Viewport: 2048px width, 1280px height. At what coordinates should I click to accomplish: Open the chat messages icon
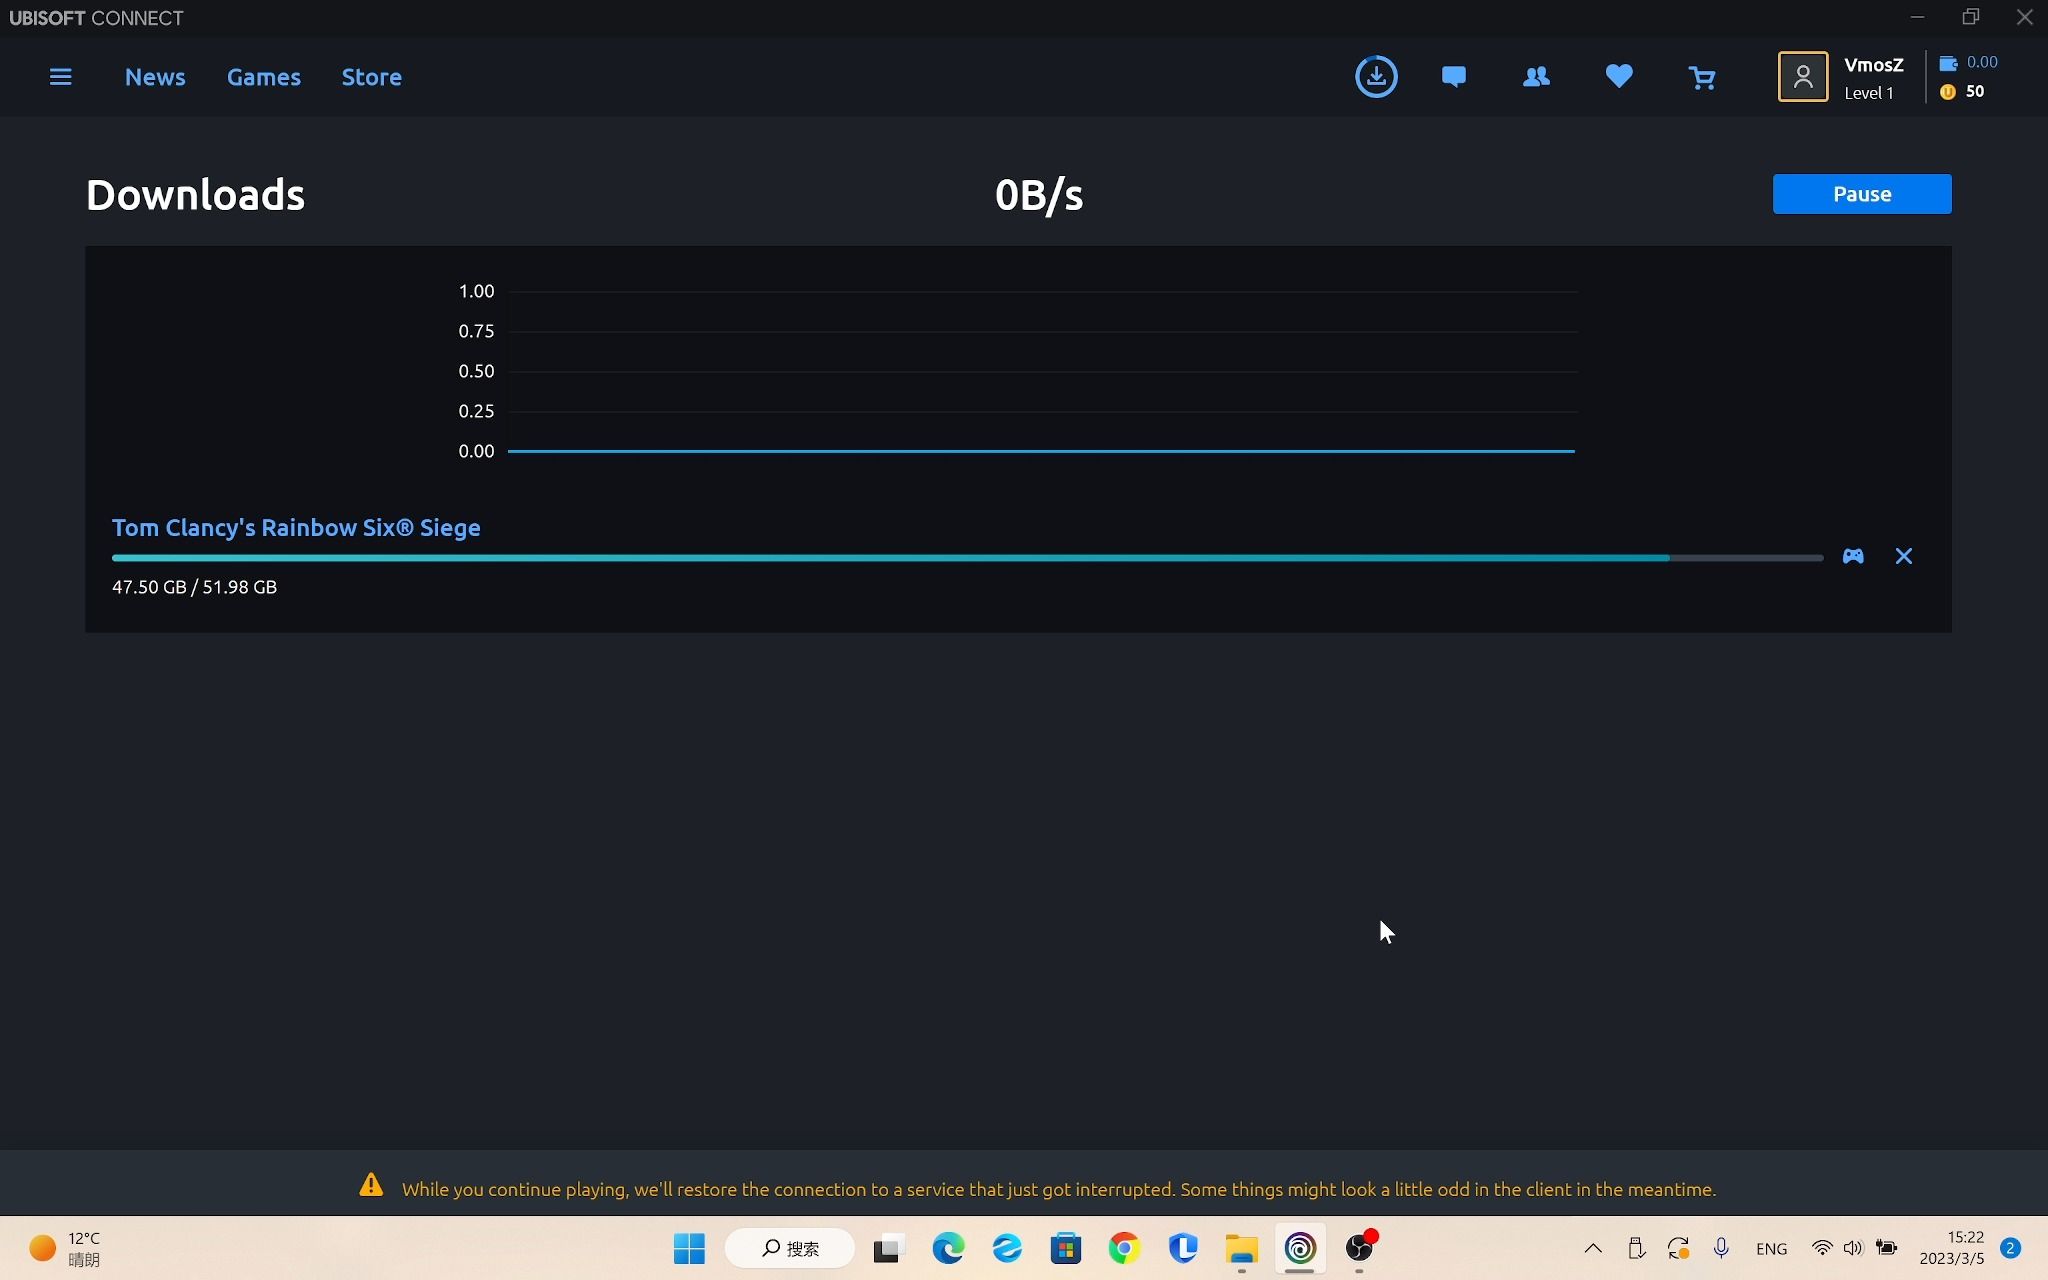1454,77
